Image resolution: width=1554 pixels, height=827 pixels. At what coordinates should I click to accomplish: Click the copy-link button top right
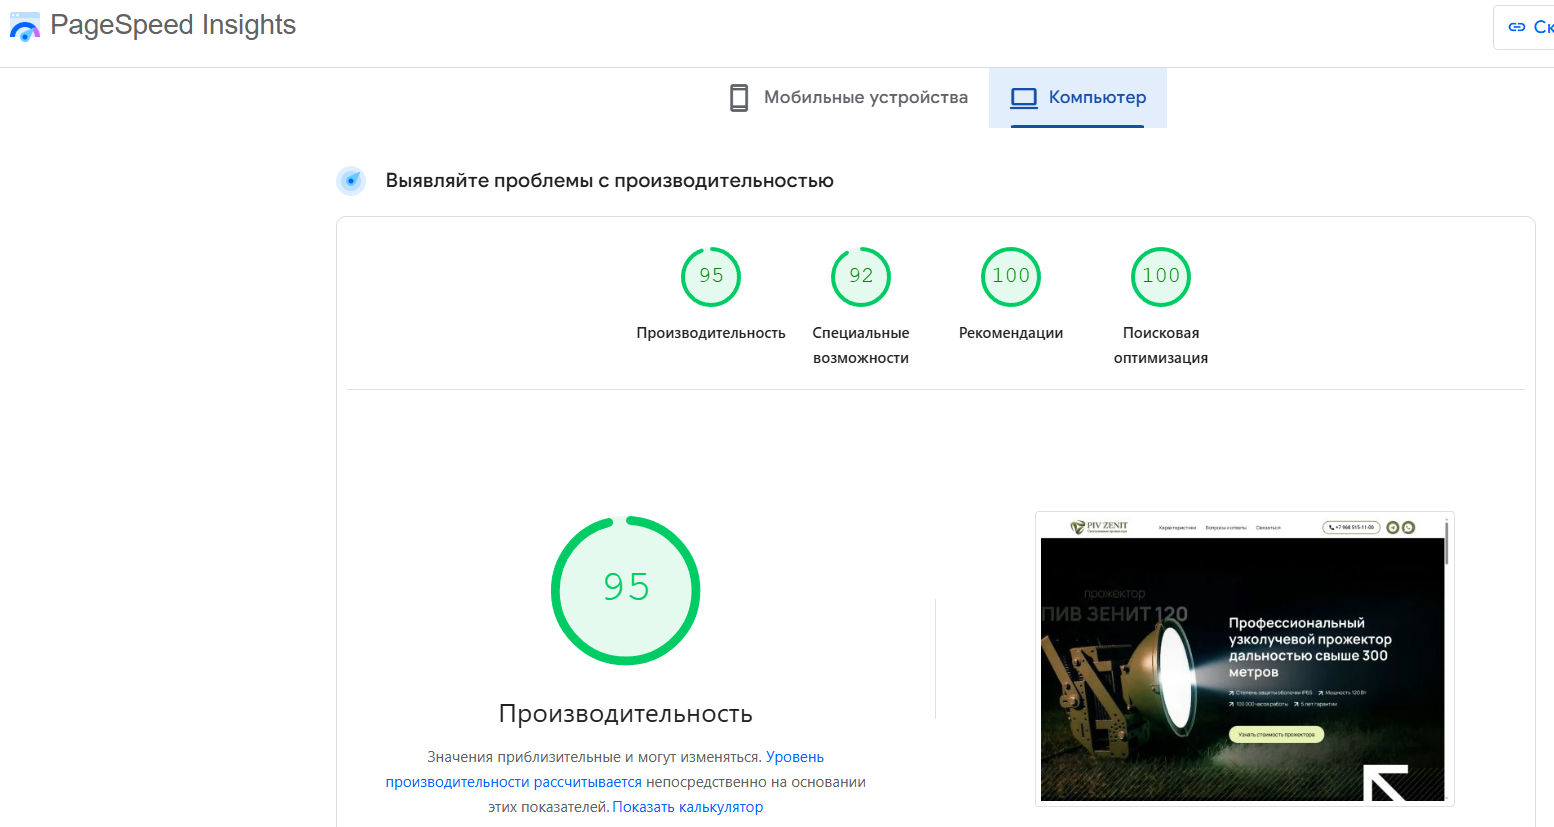click(1530, 27)
